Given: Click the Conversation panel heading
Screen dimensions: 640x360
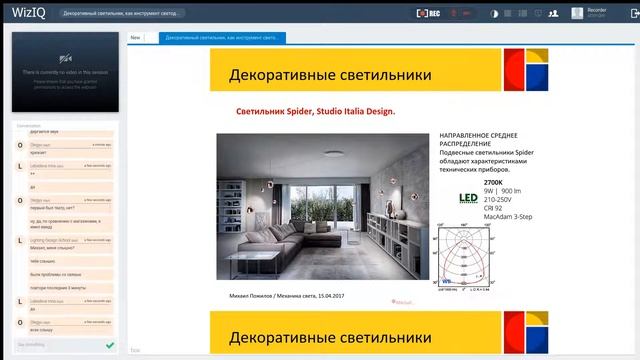Looking at the screenshot, I should [x=29, y=126].
